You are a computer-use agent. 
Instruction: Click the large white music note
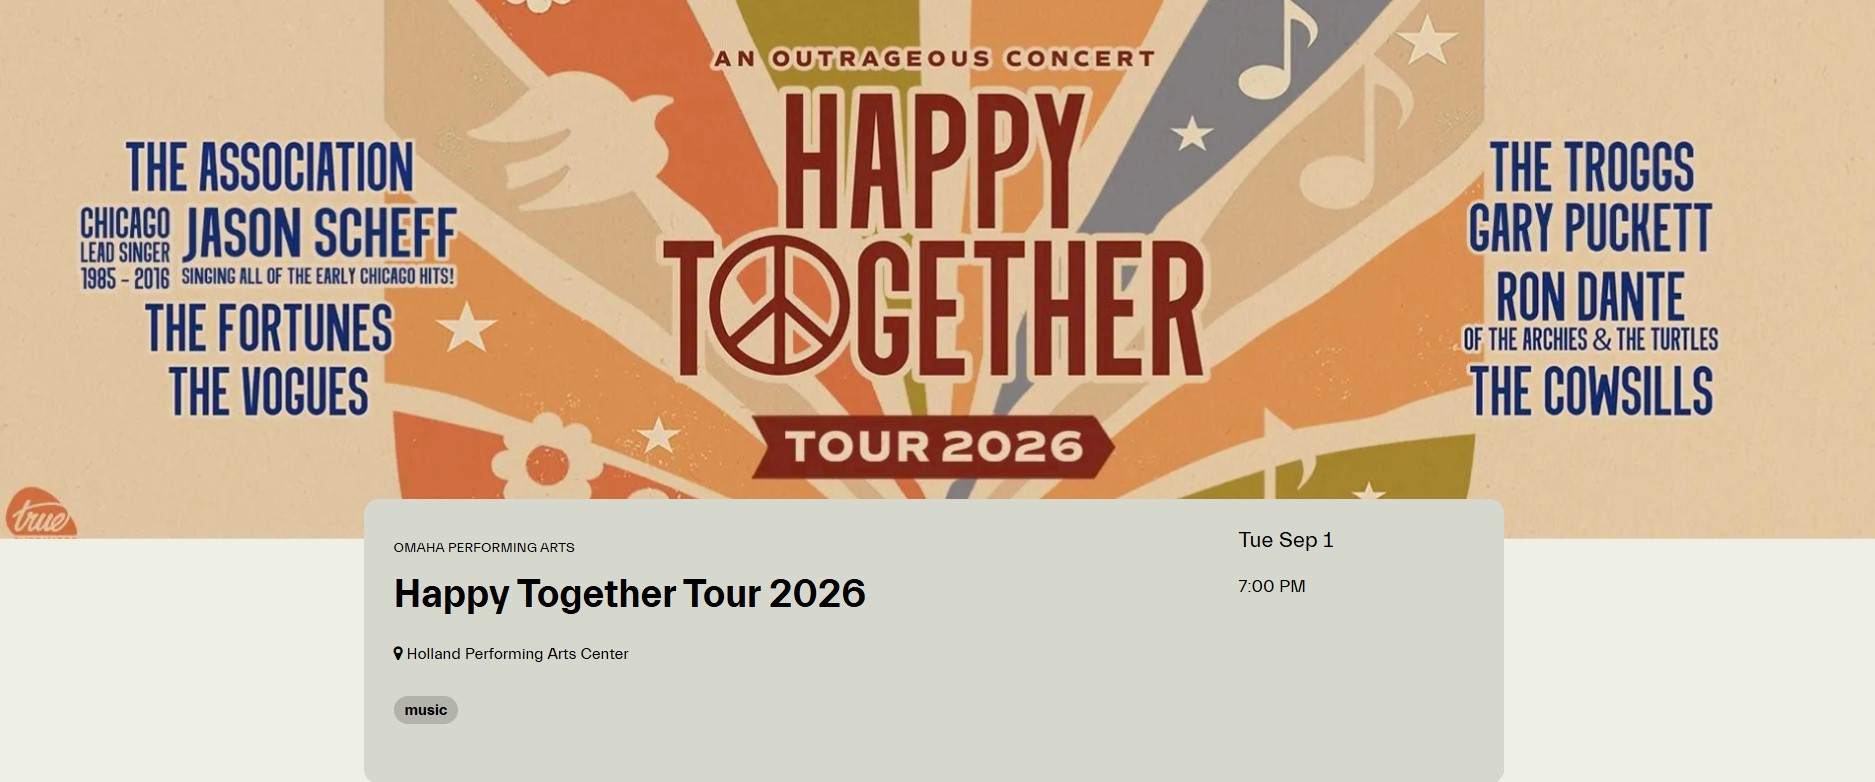(x=1276, y=50)
